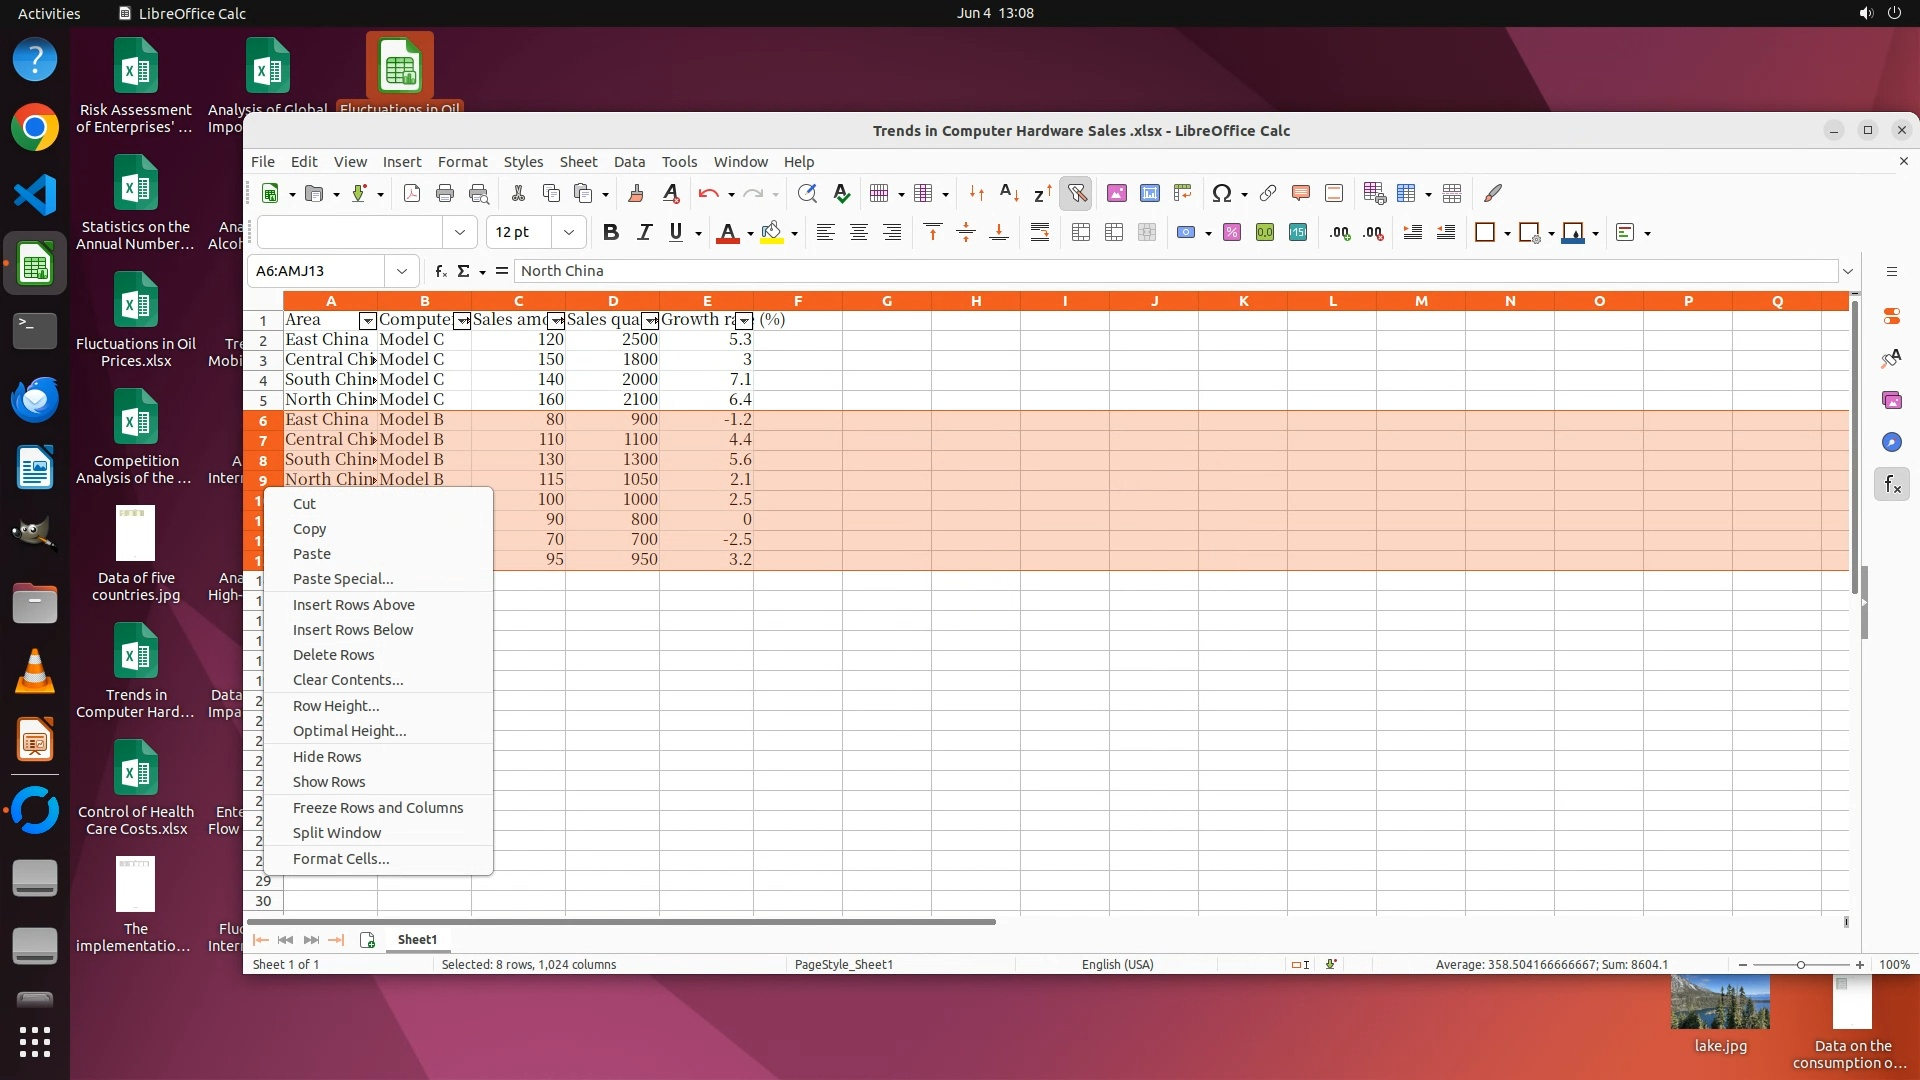Click the Wrap Text icon
The width and height of the screenshot is (1920, 1080).
(x=1040, y=233)
